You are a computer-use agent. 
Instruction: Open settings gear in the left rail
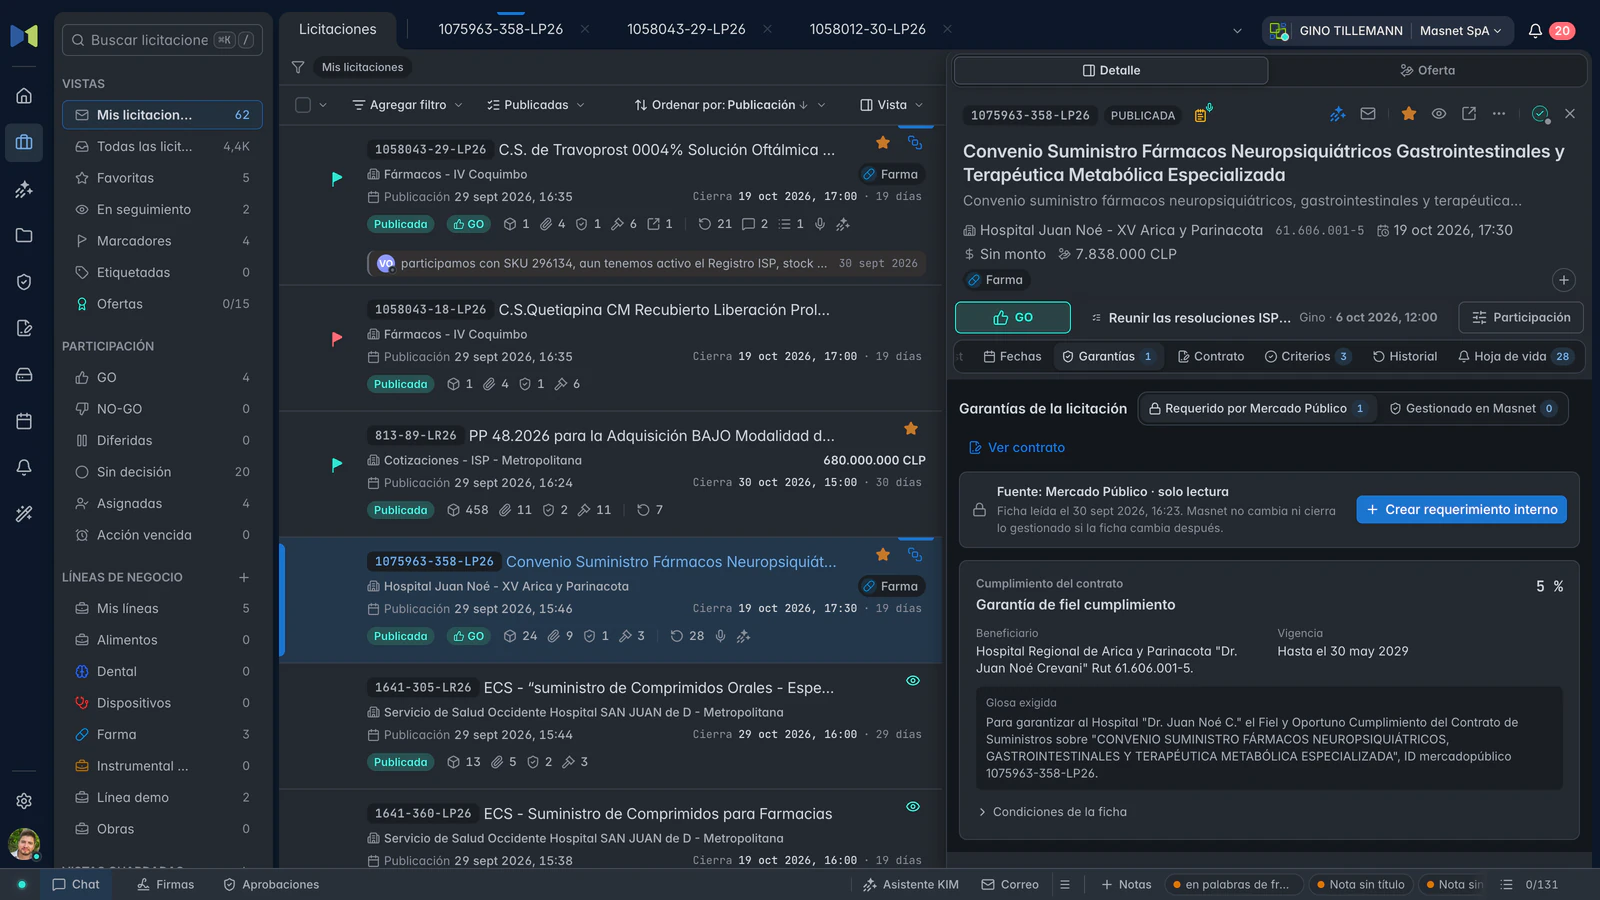click(24, 801)
